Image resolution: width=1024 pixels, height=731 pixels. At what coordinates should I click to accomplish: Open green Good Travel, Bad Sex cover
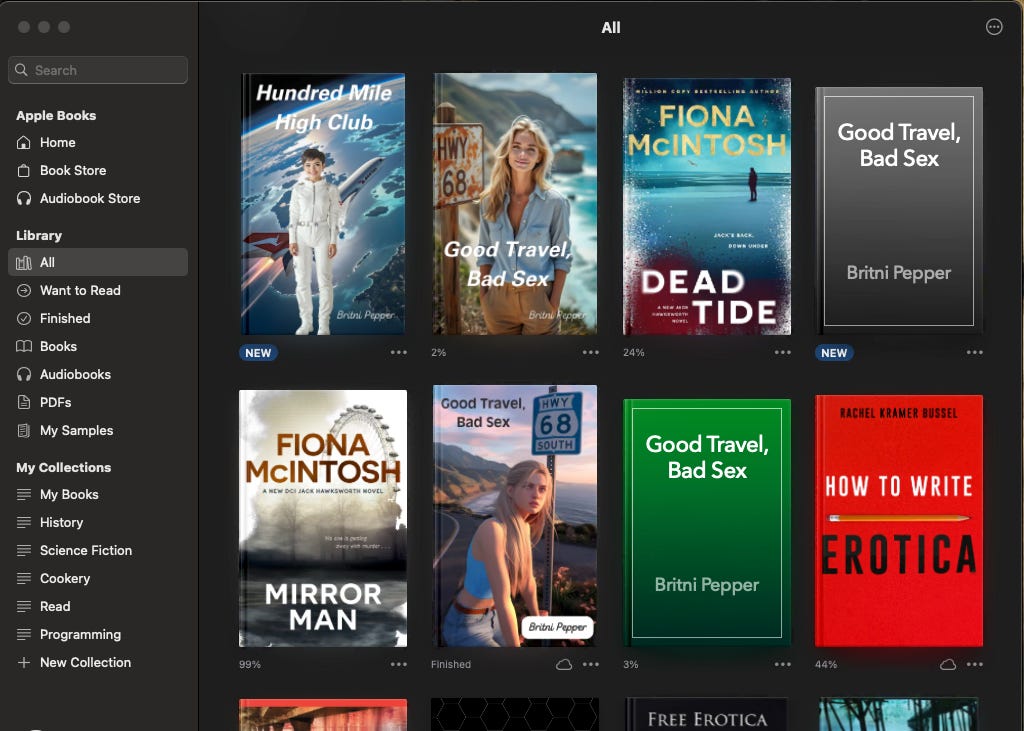[707, 523]
